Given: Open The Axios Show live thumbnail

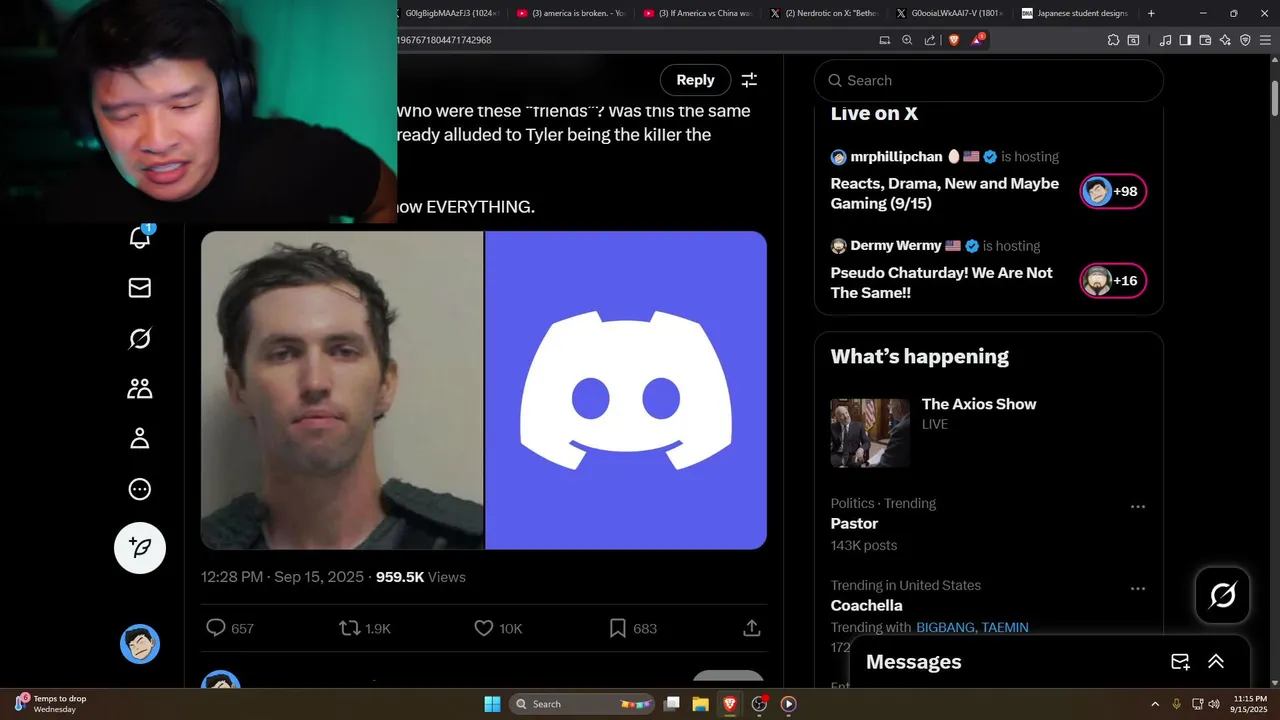Looking at the screenshot, I should coord(870,433).
